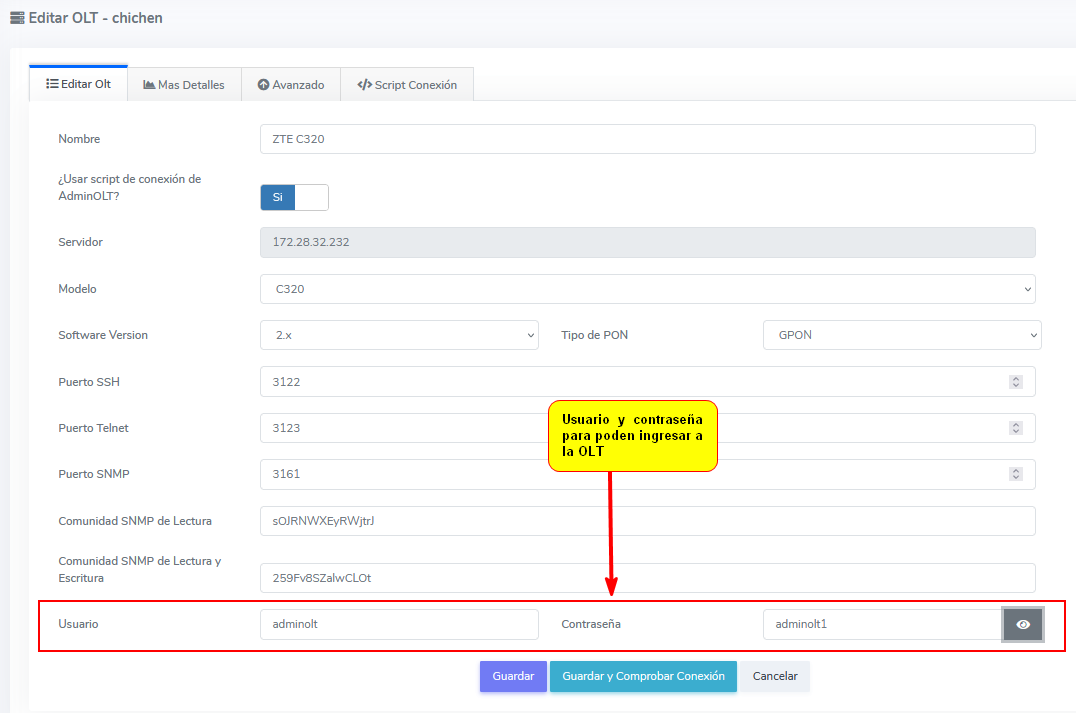The height and width of the screenshot is (713, 1076).
Task: Click into the Nombre text field
Action: (x=647, y=139)
